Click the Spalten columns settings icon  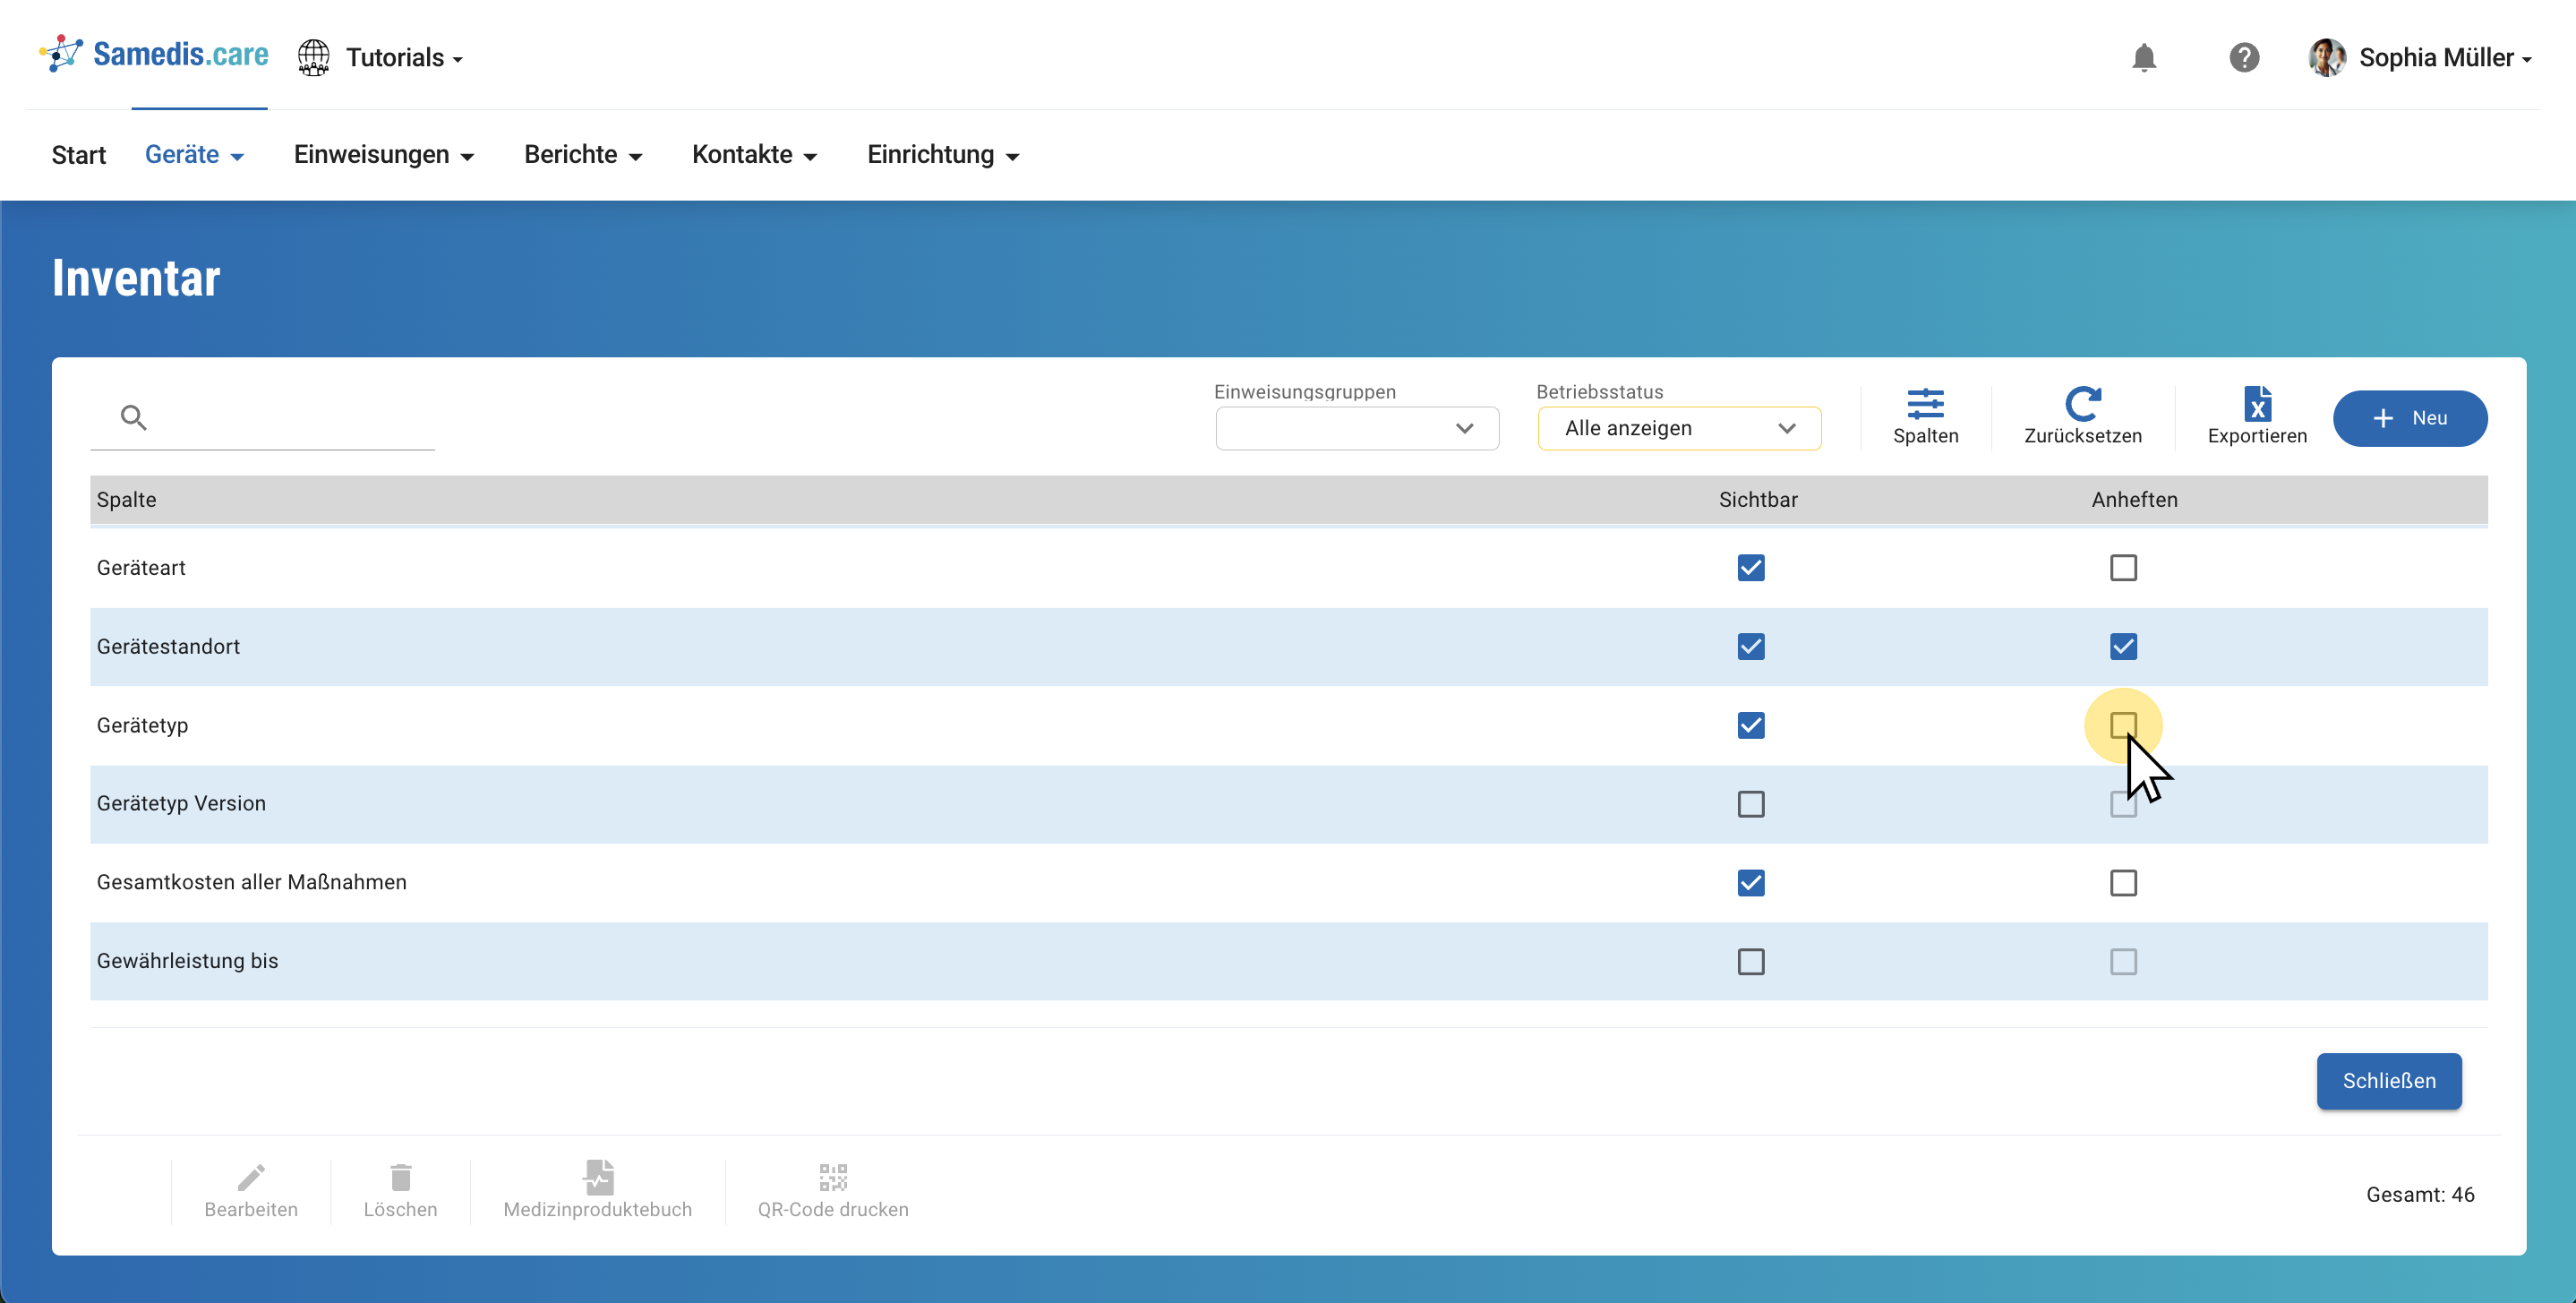[1925, 405]
